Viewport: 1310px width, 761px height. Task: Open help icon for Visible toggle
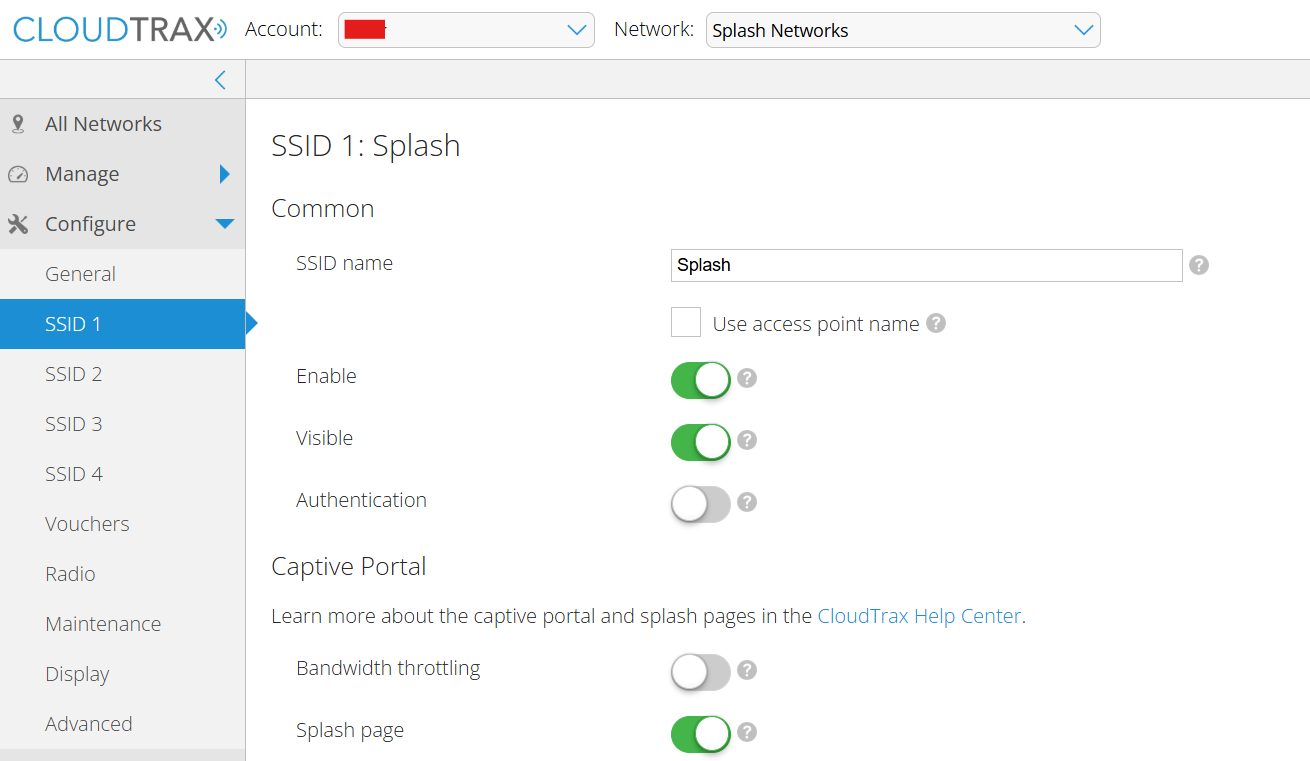[x=747, y=440]
